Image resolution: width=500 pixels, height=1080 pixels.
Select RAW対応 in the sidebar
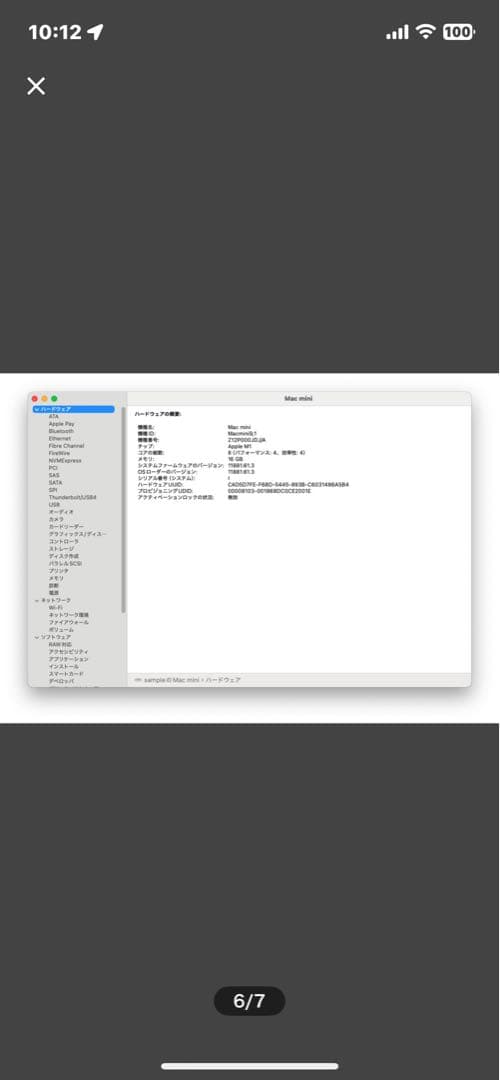point(60,645)
